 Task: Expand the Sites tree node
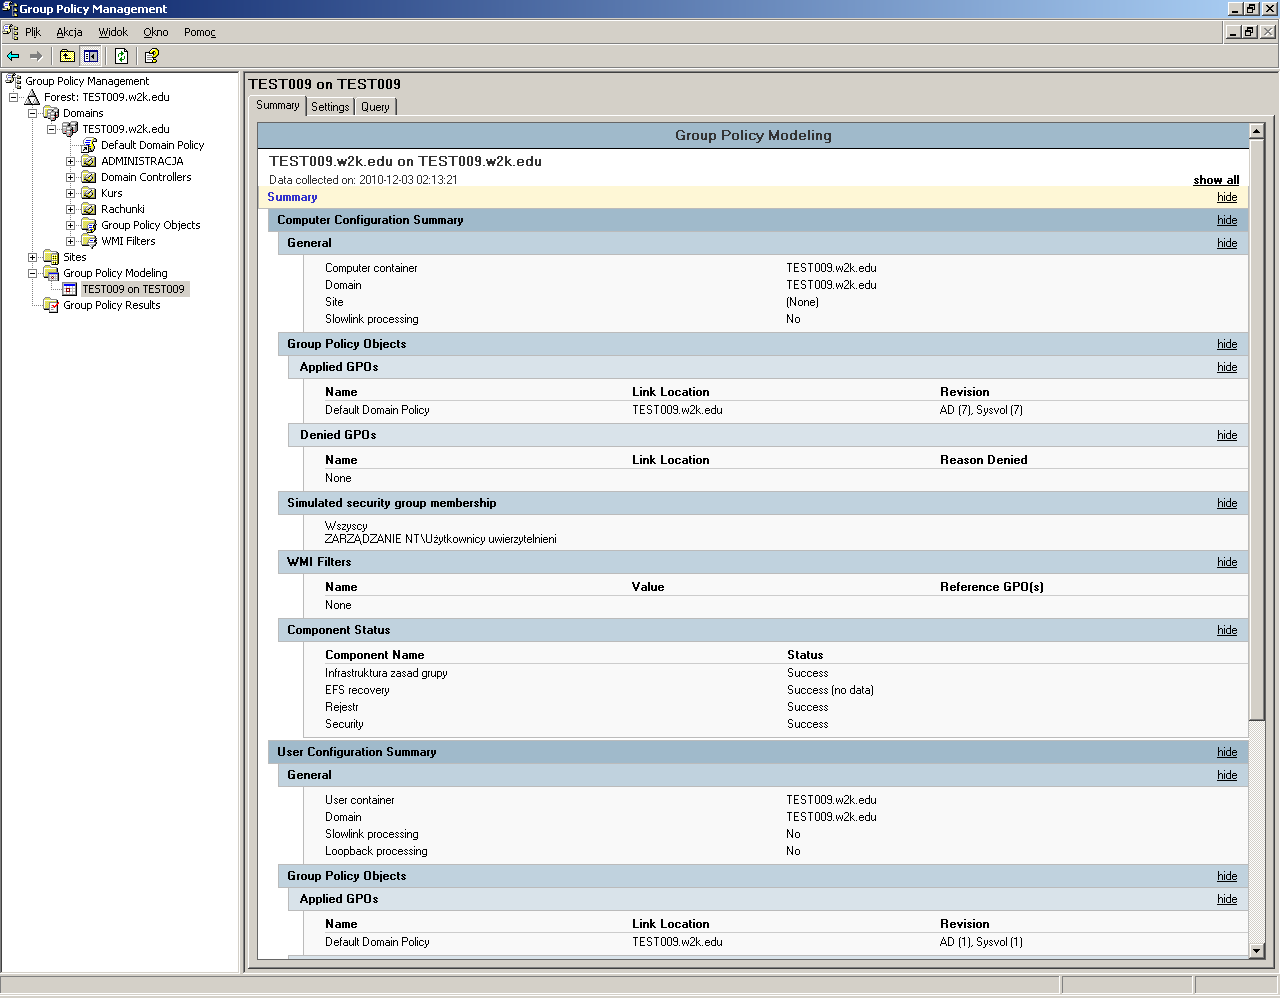click(x=32, y=257)
